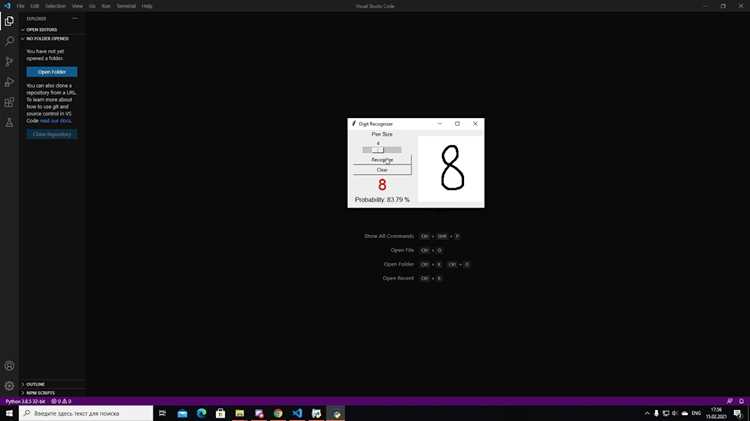
Task: Open the Source Control view
Action: coord(9,62)
